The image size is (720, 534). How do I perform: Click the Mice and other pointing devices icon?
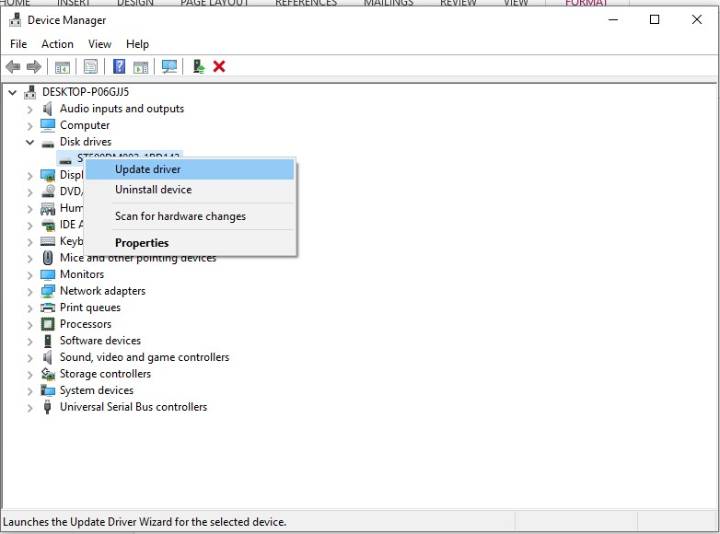tap(48, 258)
